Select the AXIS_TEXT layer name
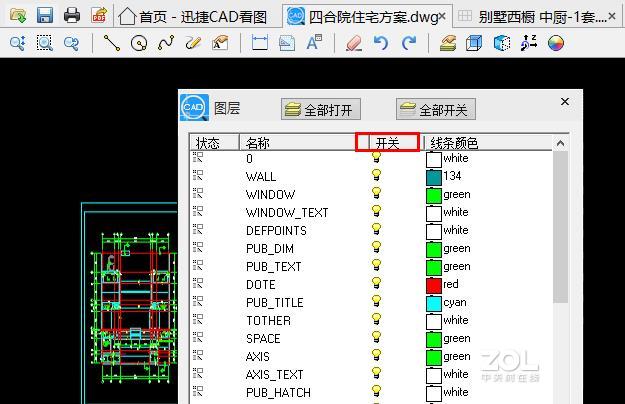 [x=275, y=375]
